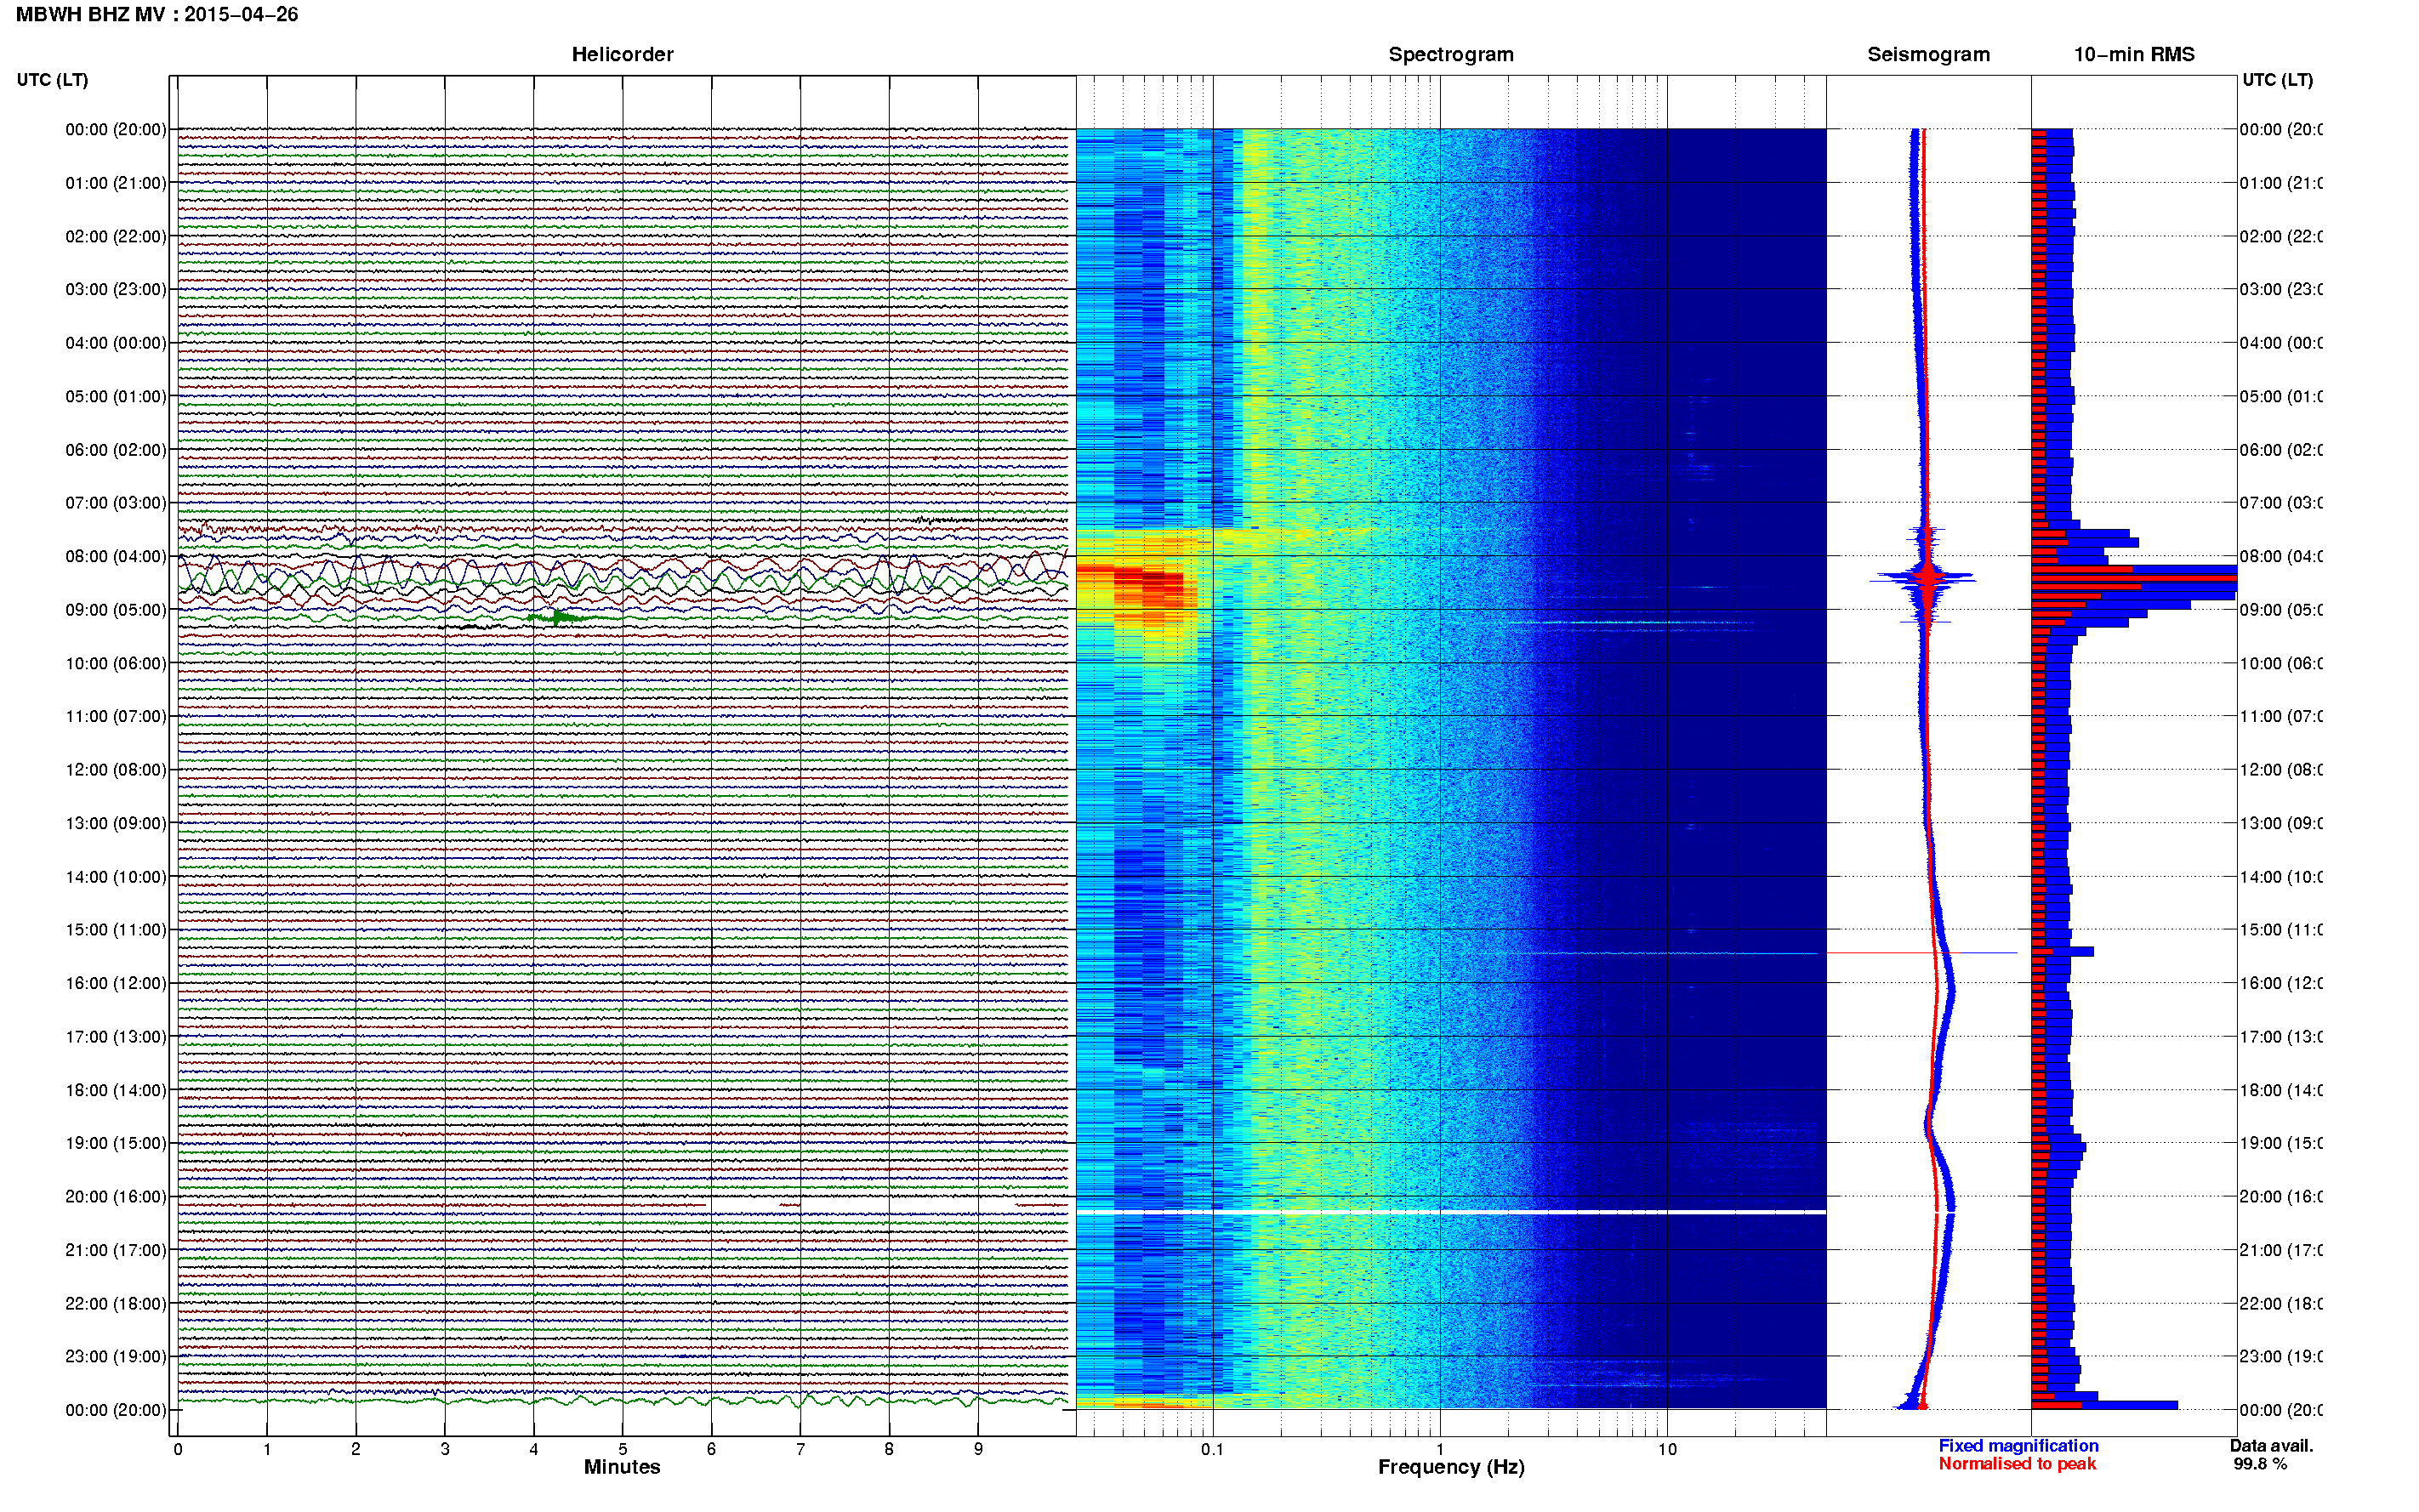Click the Data avail. label
Image resolution: width=2419 pixels, height=1512 pixels.
(x=2271, y=1446)
